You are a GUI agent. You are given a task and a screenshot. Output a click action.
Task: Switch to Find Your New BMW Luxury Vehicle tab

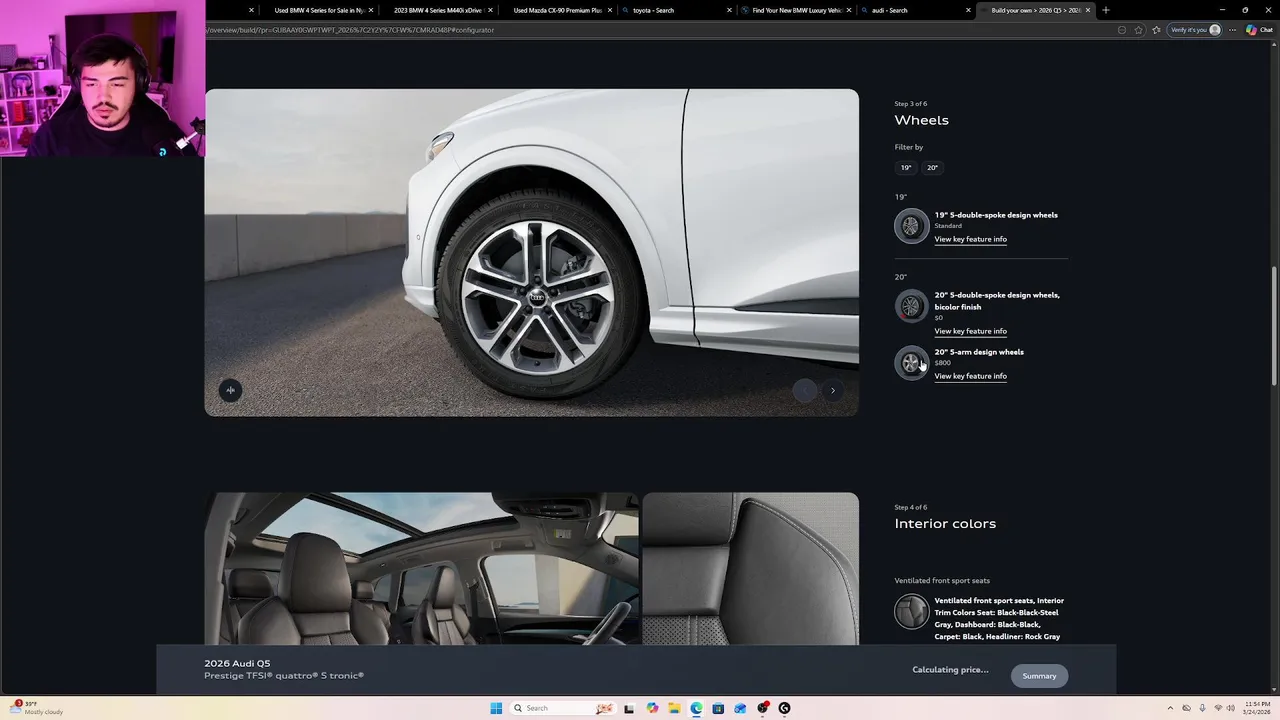pyautogui.click(x=797, y=10)
